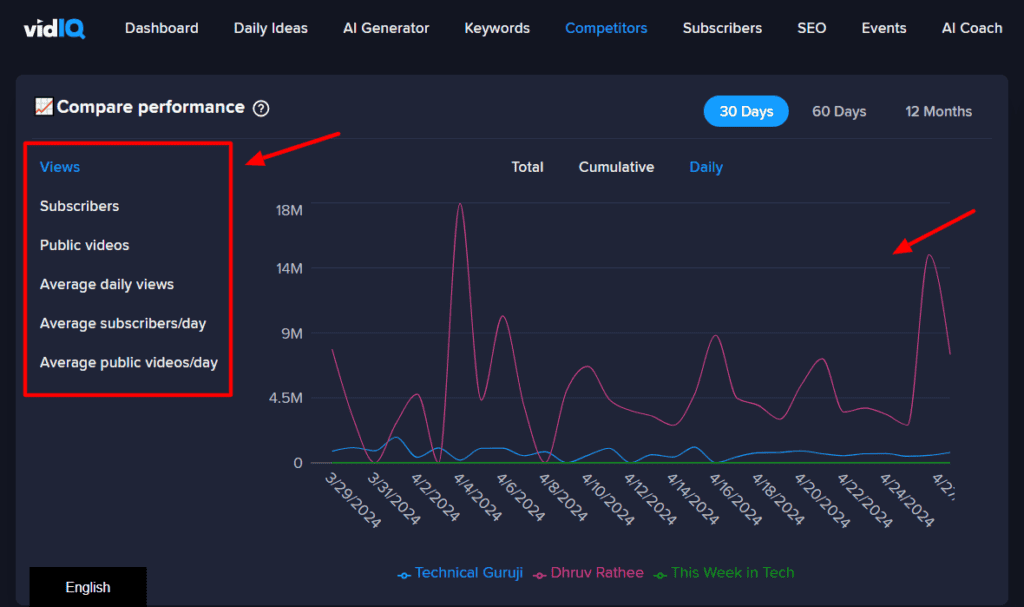This screenshot has width=1024, height=607.
Task: Click the active 30 Days filter pill
Action: [x=746, y=111]
